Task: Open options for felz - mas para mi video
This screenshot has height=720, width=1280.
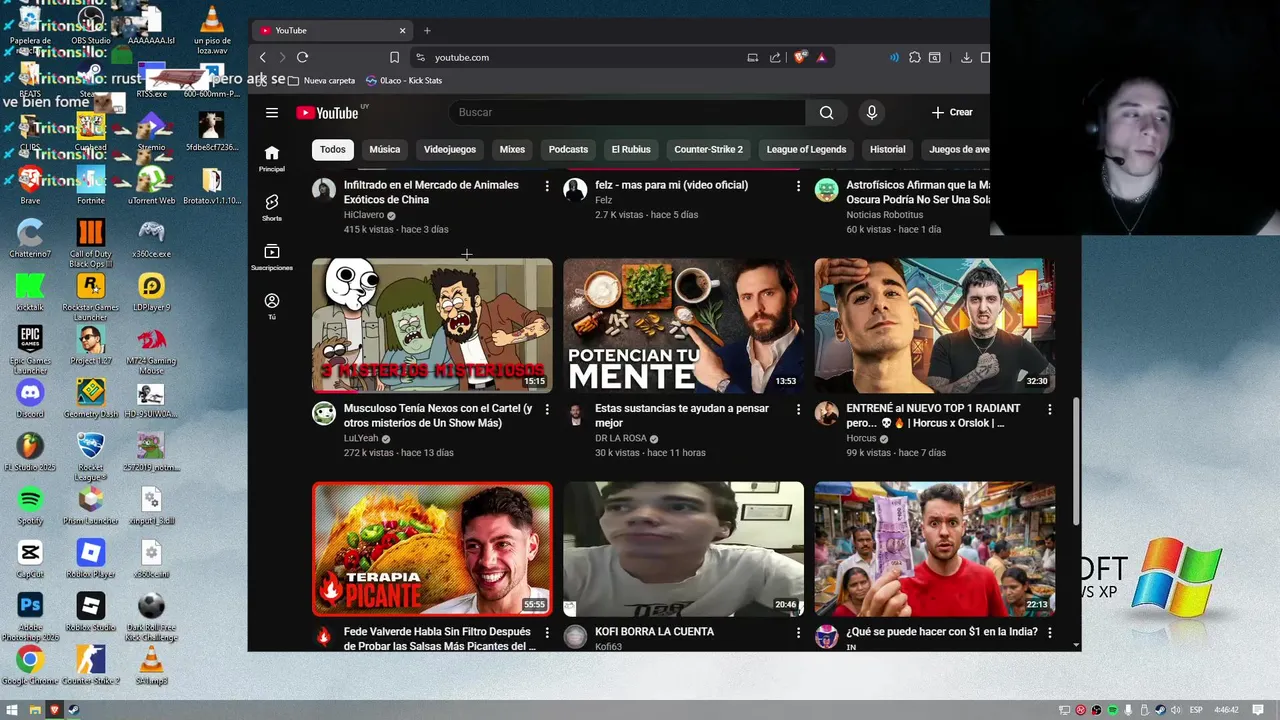Action: coord(798,186)
